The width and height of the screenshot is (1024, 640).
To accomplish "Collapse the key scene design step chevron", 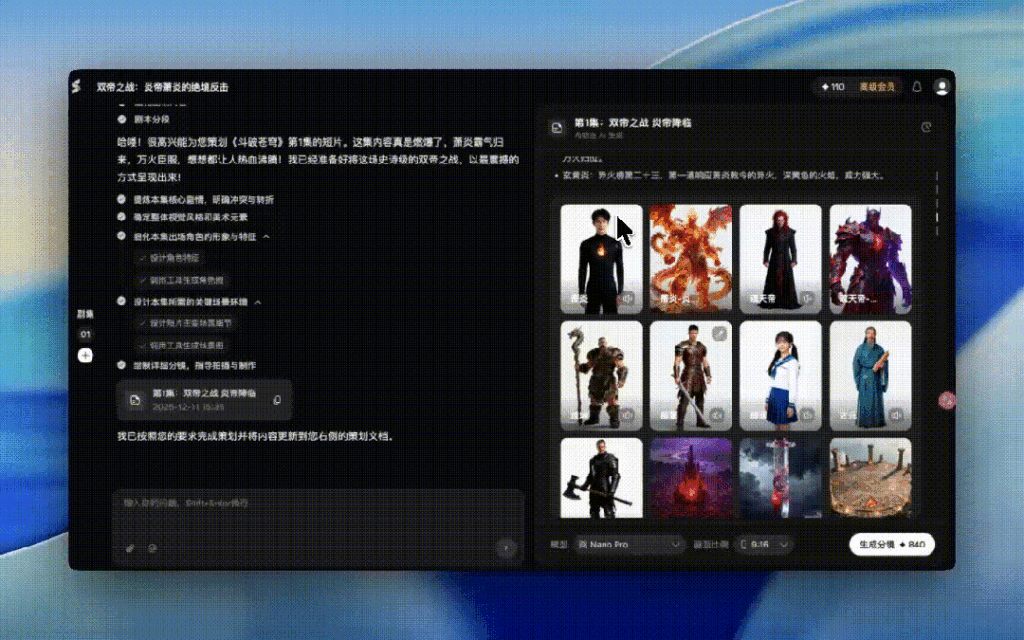I will point(257,301).
